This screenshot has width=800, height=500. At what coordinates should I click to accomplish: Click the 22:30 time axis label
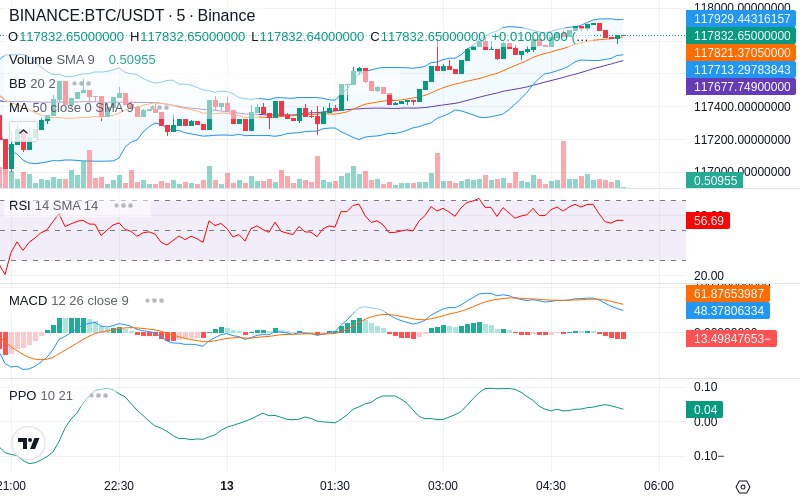point(119,486)
